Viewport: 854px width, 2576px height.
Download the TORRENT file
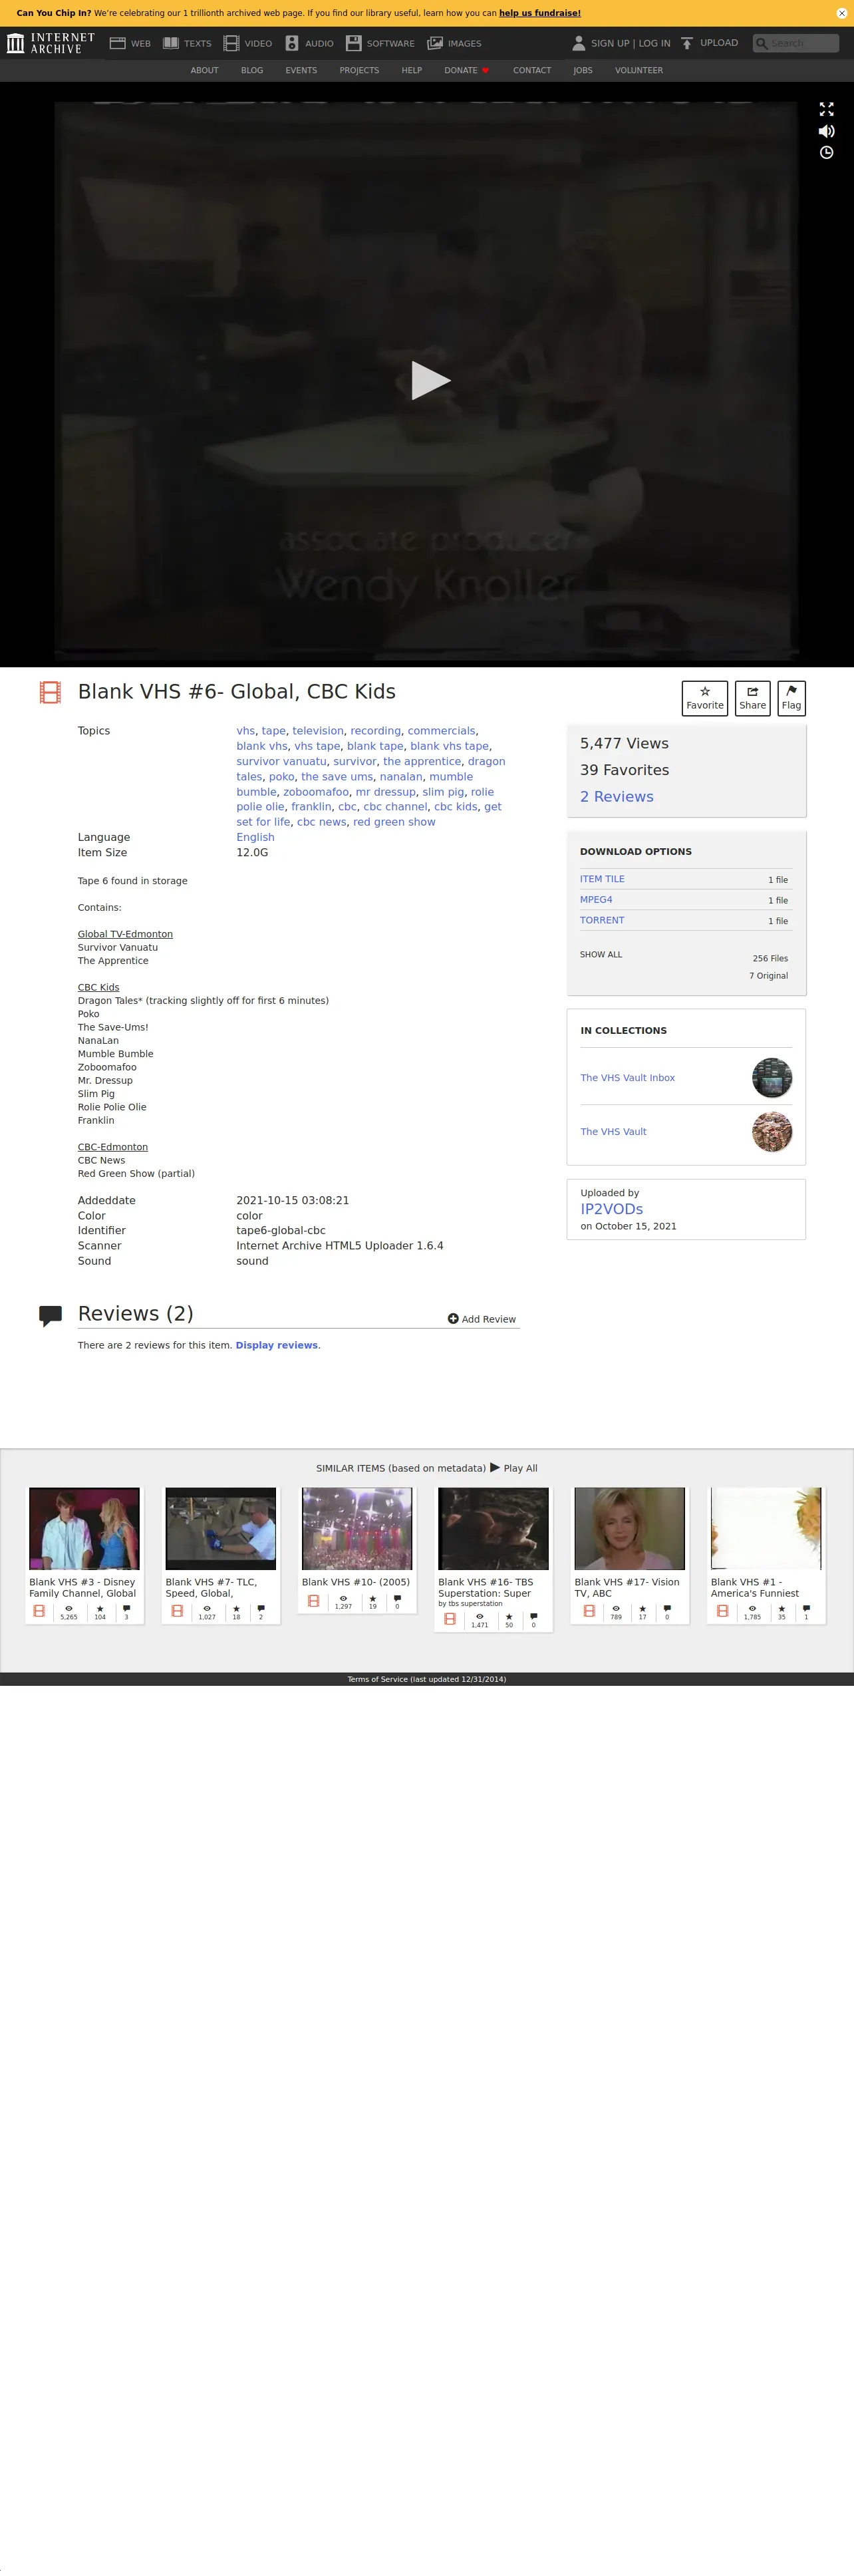pyautogui.click(x=602, y=920)
